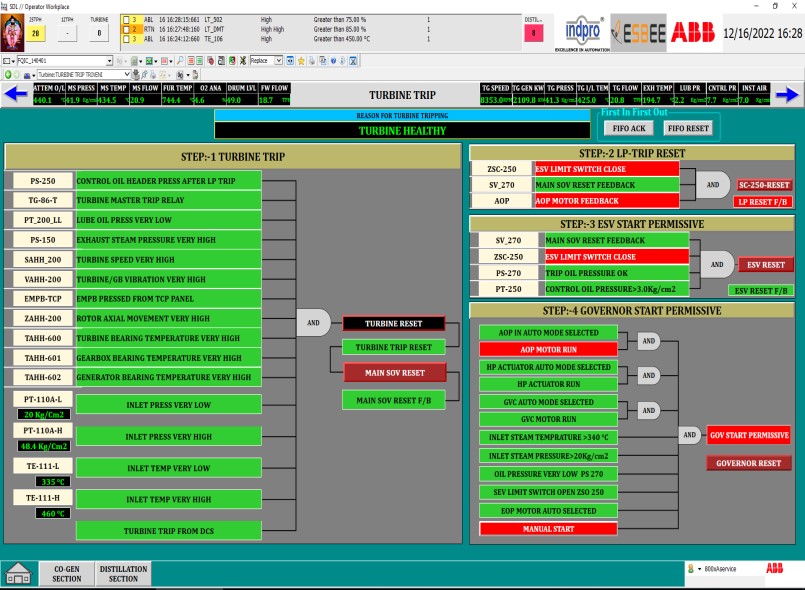Go to CO-GEN SECTION tab
This screenshot has height=590, width=805.
point(66,572)
